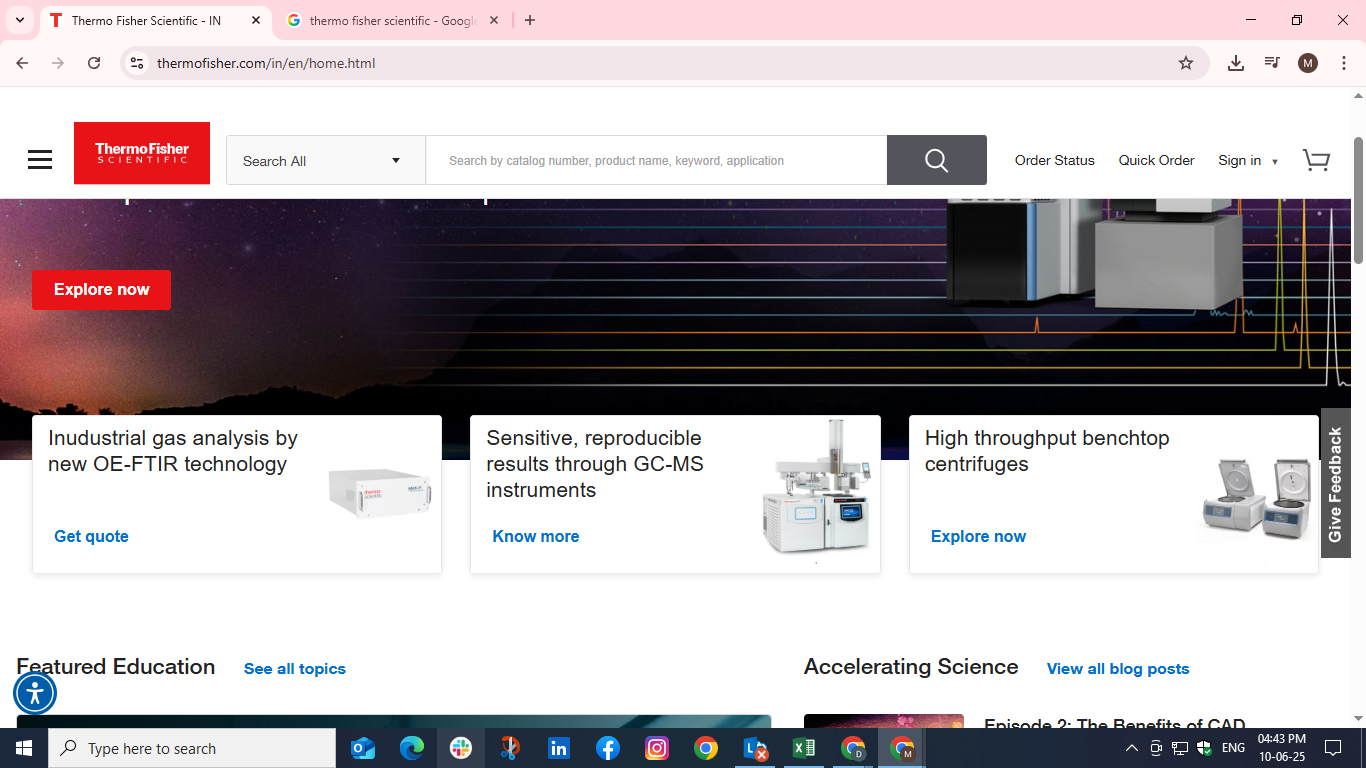
Task: Close the Google search tab
Action: pyautogui.click(x=494, y=20)
